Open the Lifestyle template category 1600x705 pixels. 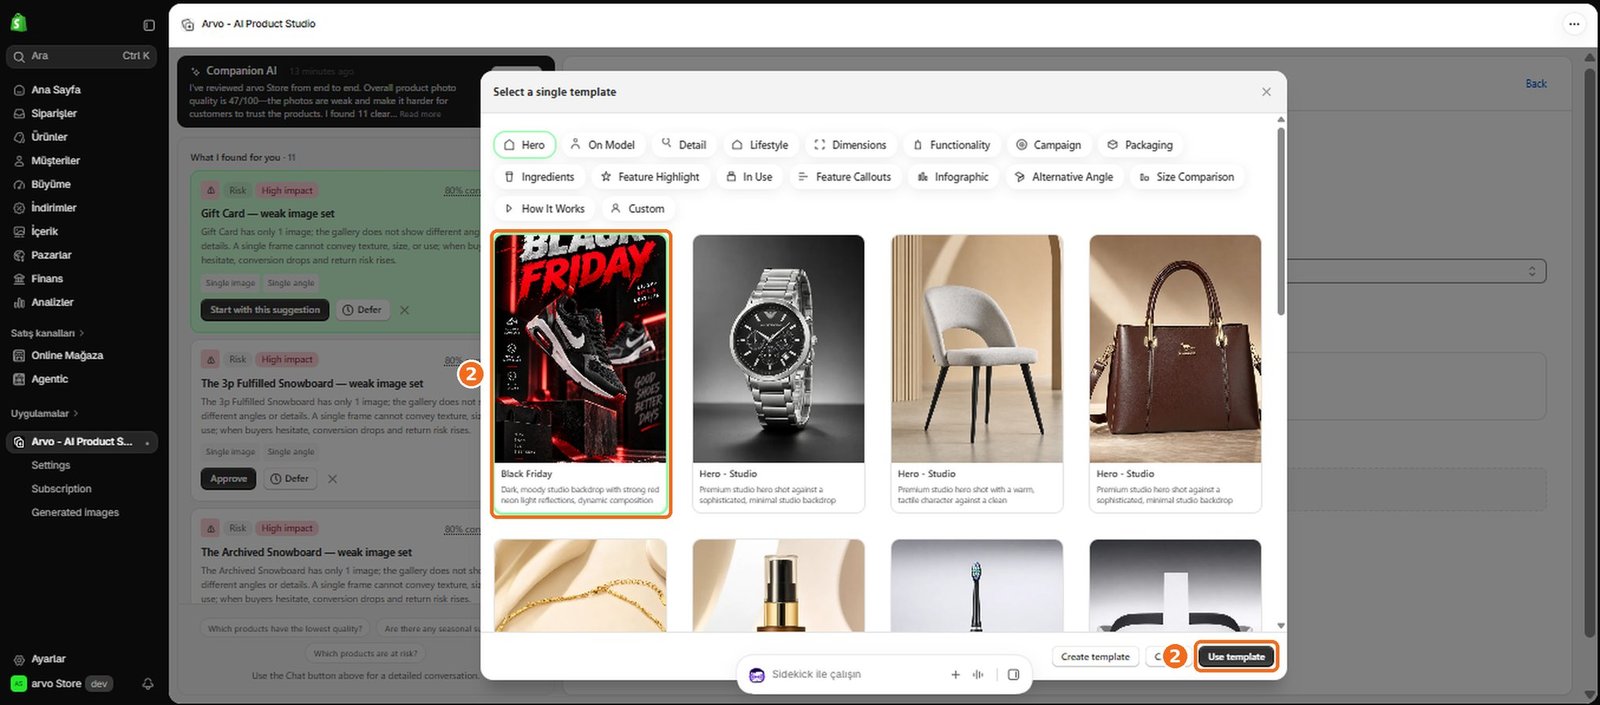click(x=760, y=145)
